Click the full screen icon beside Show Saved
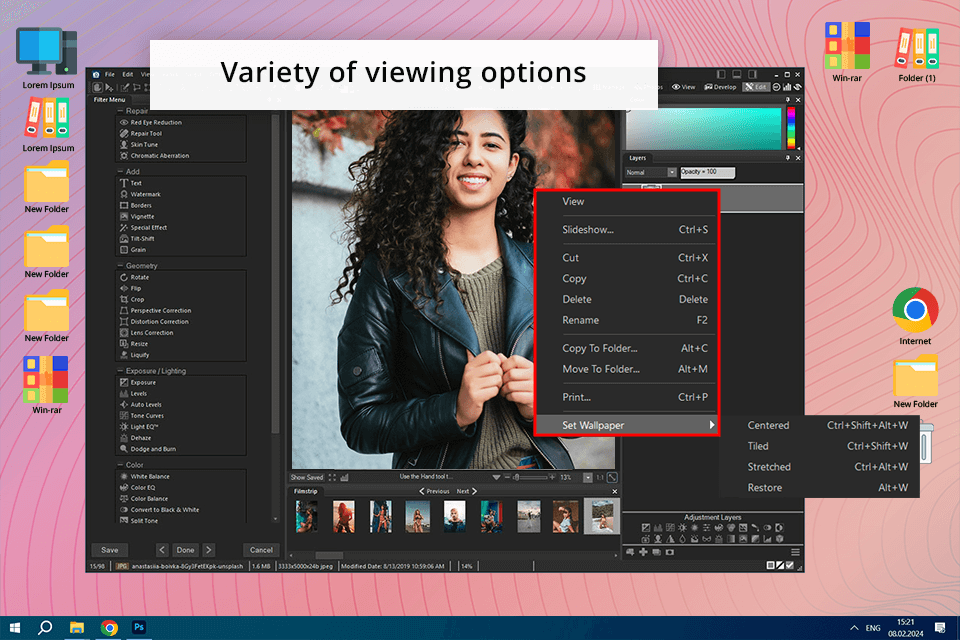 tap(332, 477)
